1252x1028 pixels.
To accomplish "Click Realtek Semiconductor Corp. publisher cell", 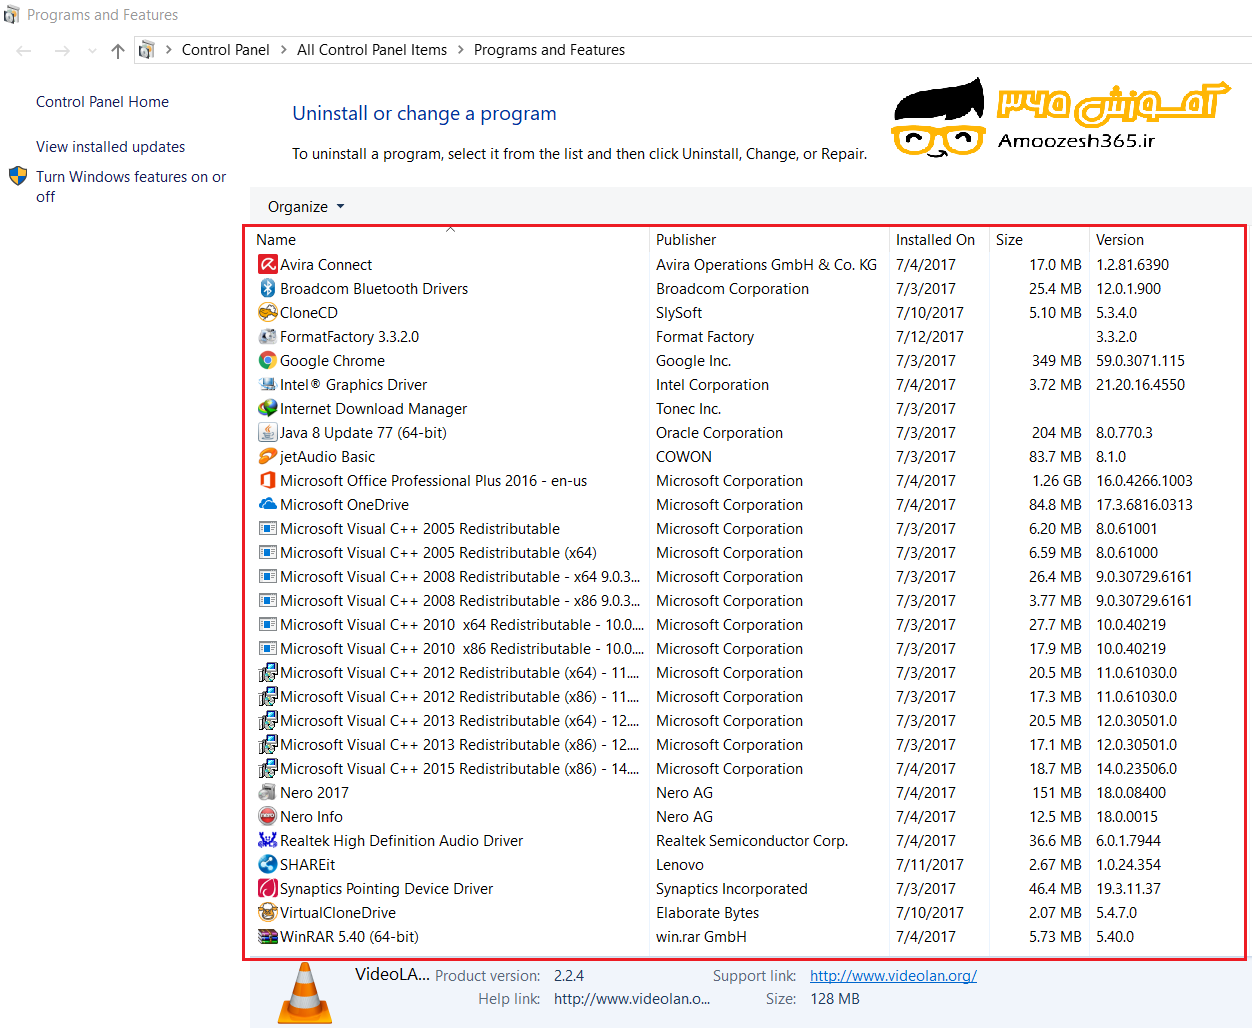I will pos(752,840).
